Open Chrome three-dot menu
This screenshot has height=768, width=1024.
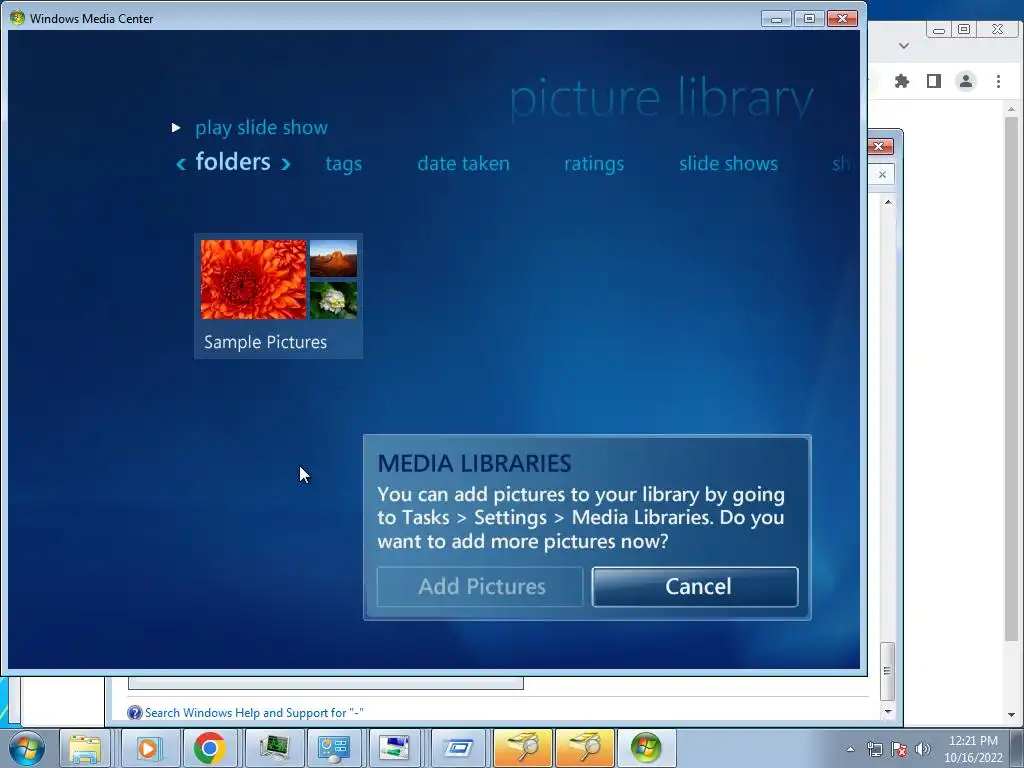click(998, 81)
